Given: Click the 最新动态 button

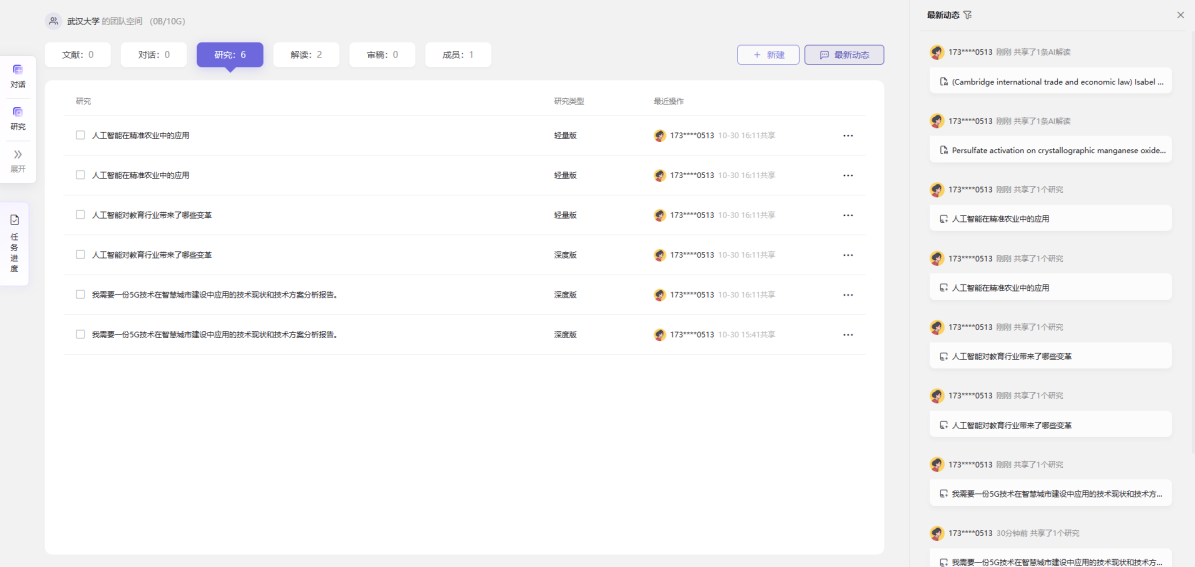Looking at the screenshot, I should pos(843,55).
